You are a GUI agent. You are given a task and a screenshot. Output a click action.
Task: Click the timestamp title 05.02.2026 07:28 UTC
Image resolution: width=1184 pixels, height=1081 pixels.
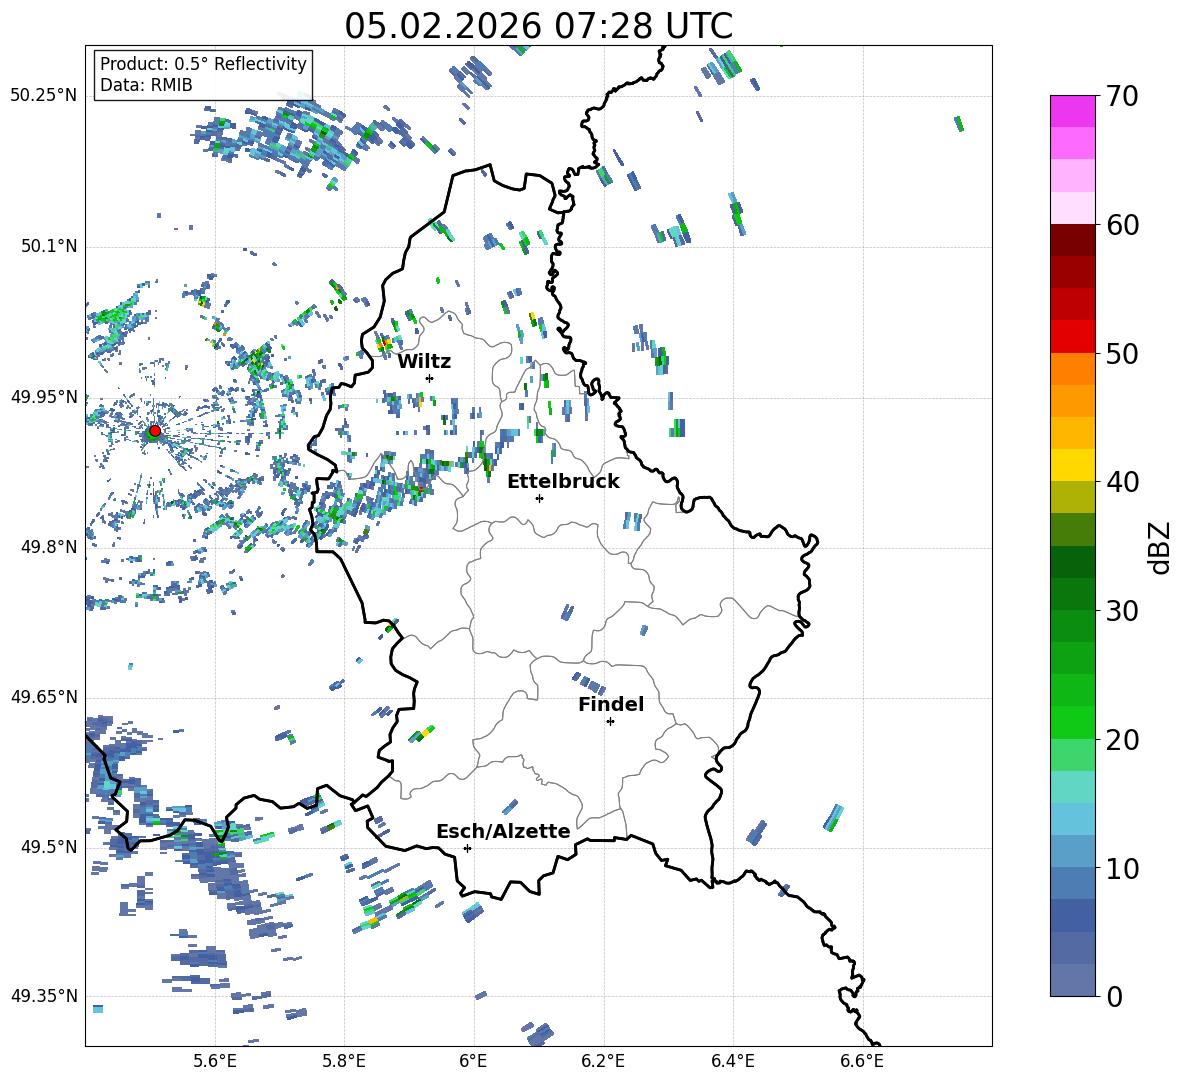pyautogui.click(x=538, y=26)
